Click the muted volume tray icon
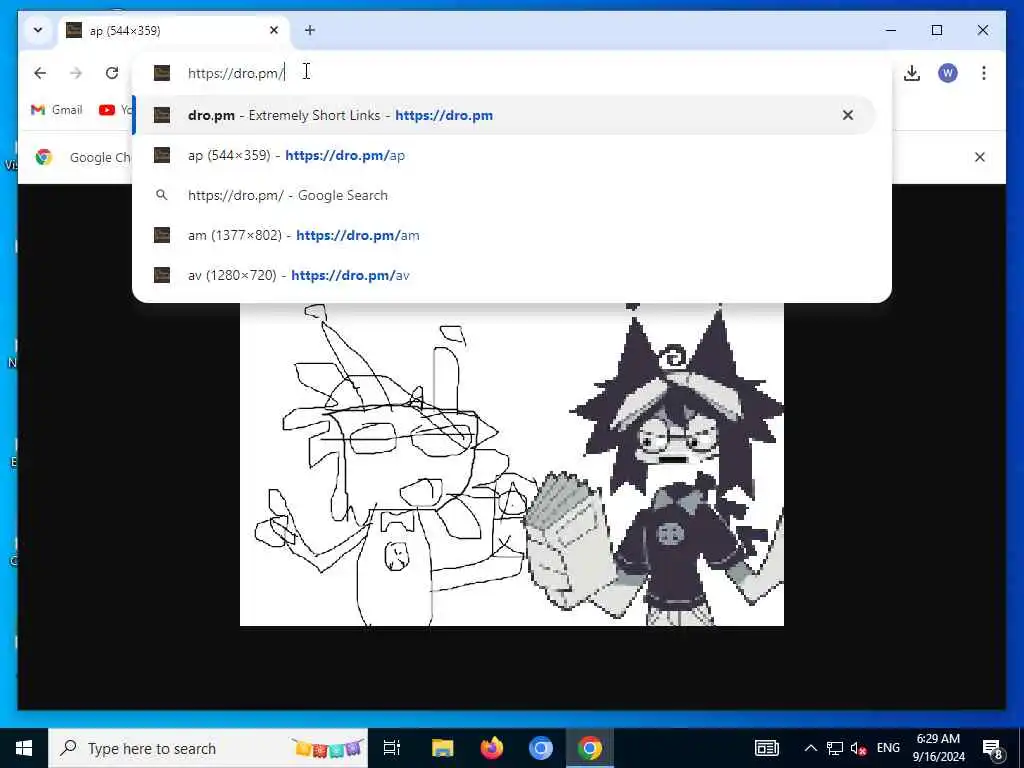1024x768 pixels. pyautogui.click(x=859, y=748)
